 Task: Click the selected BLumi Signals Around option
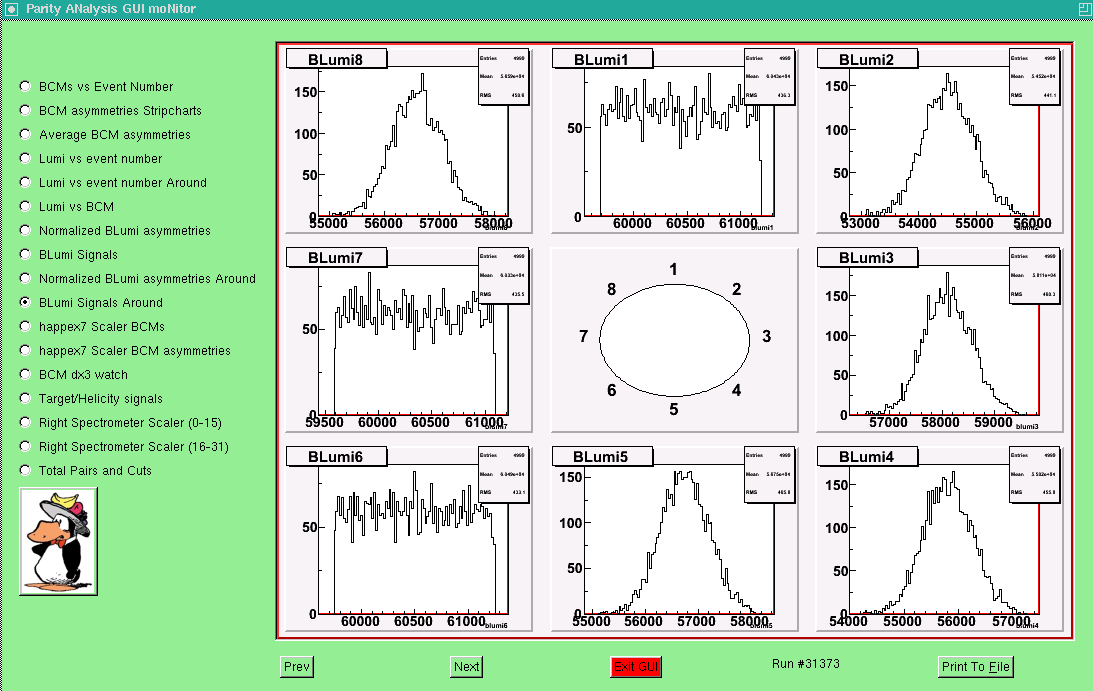[x=26, y=302]
